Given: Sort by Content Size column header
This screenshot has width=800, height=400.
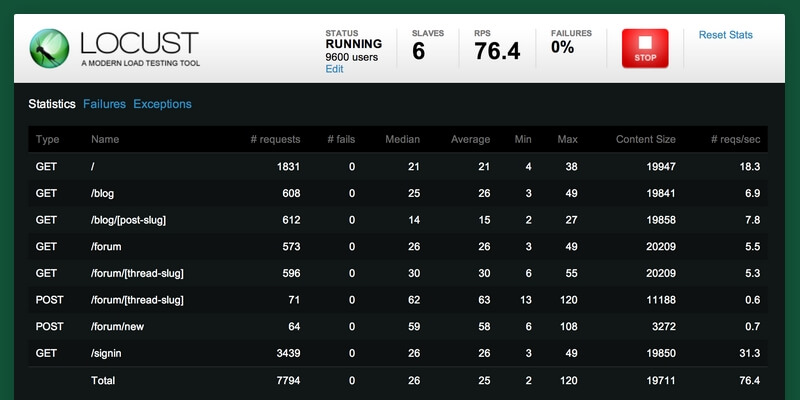Looking at the screenshot, I should (645, 140).
